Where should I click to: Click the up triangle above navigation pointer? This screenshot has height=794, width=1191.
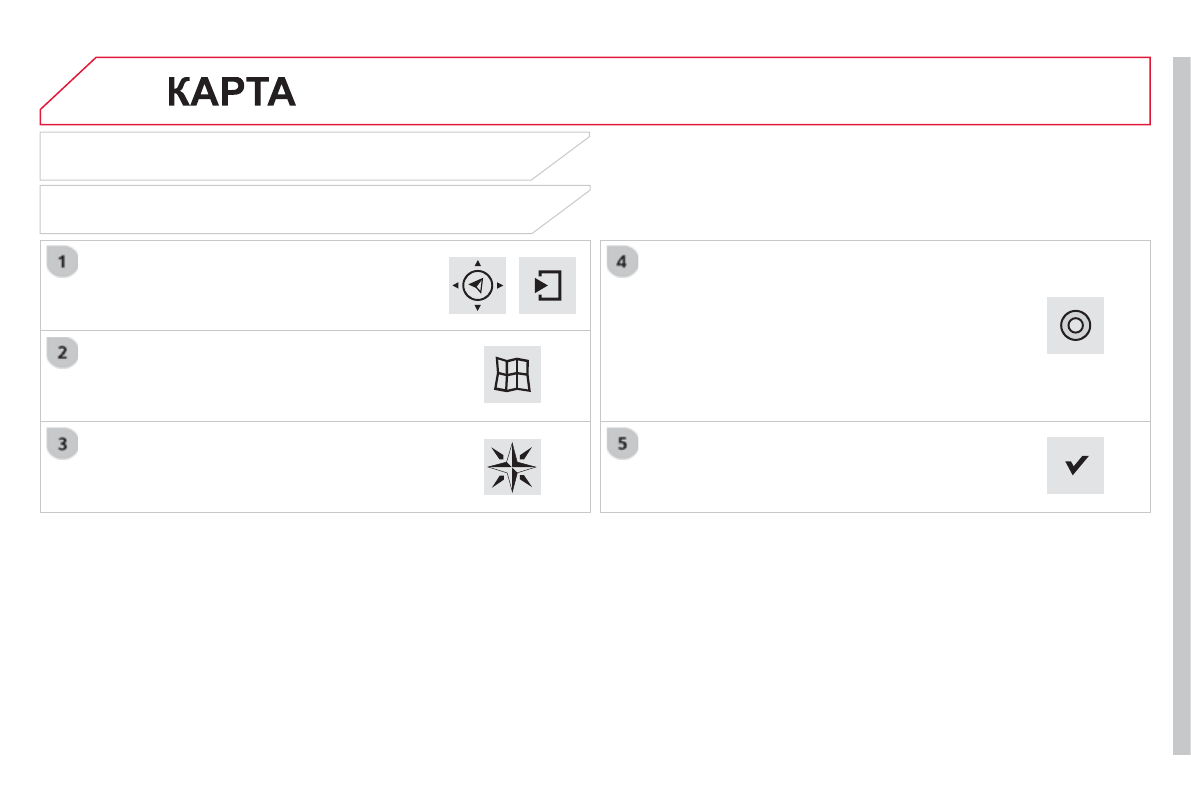pos(477,263)
